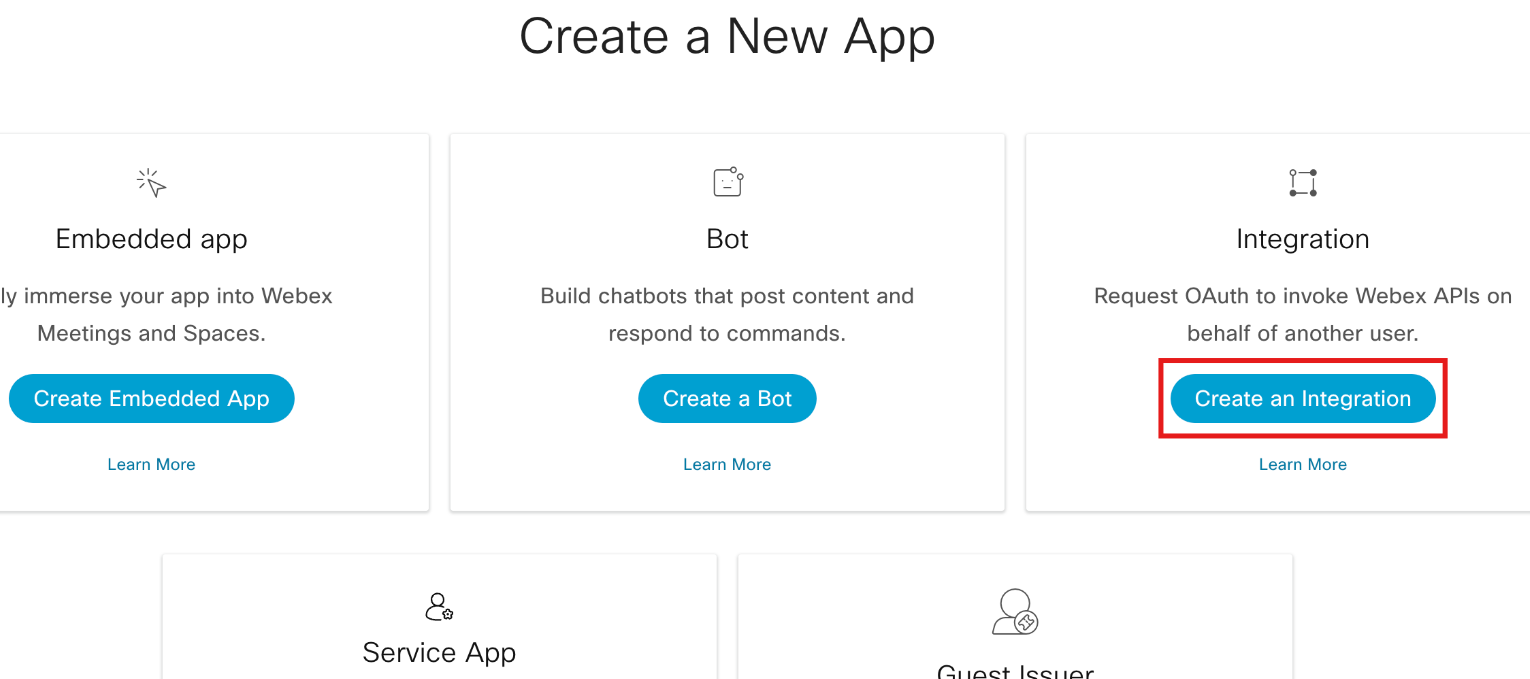This screenshot has height=679, width=1530.
Task: Click the Bot face icon
Action: click(x=727, y=182)
